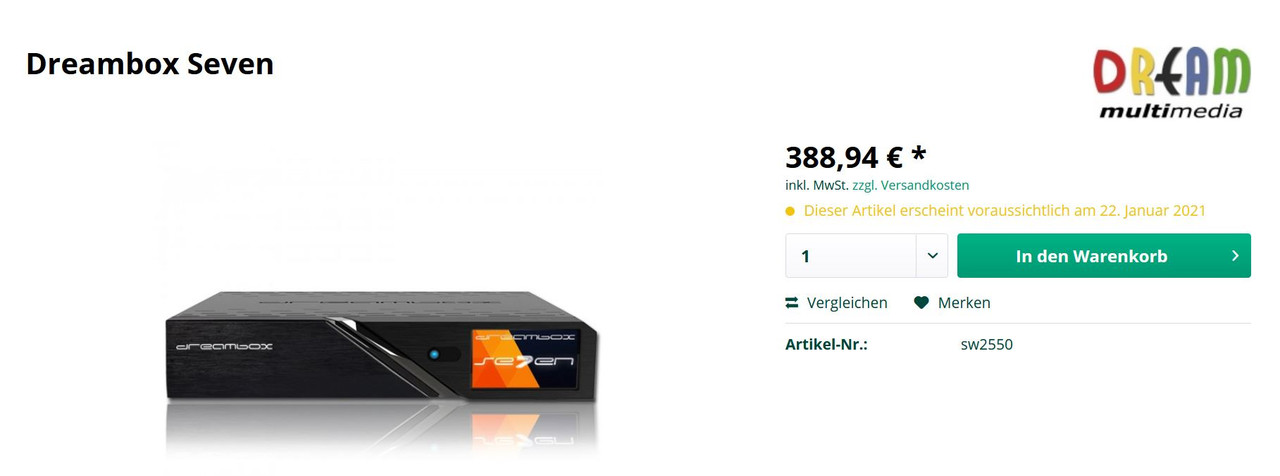This screenshot has width=1280, height=476.
Task: Select the quantity field showing 1
Action: 851,256
